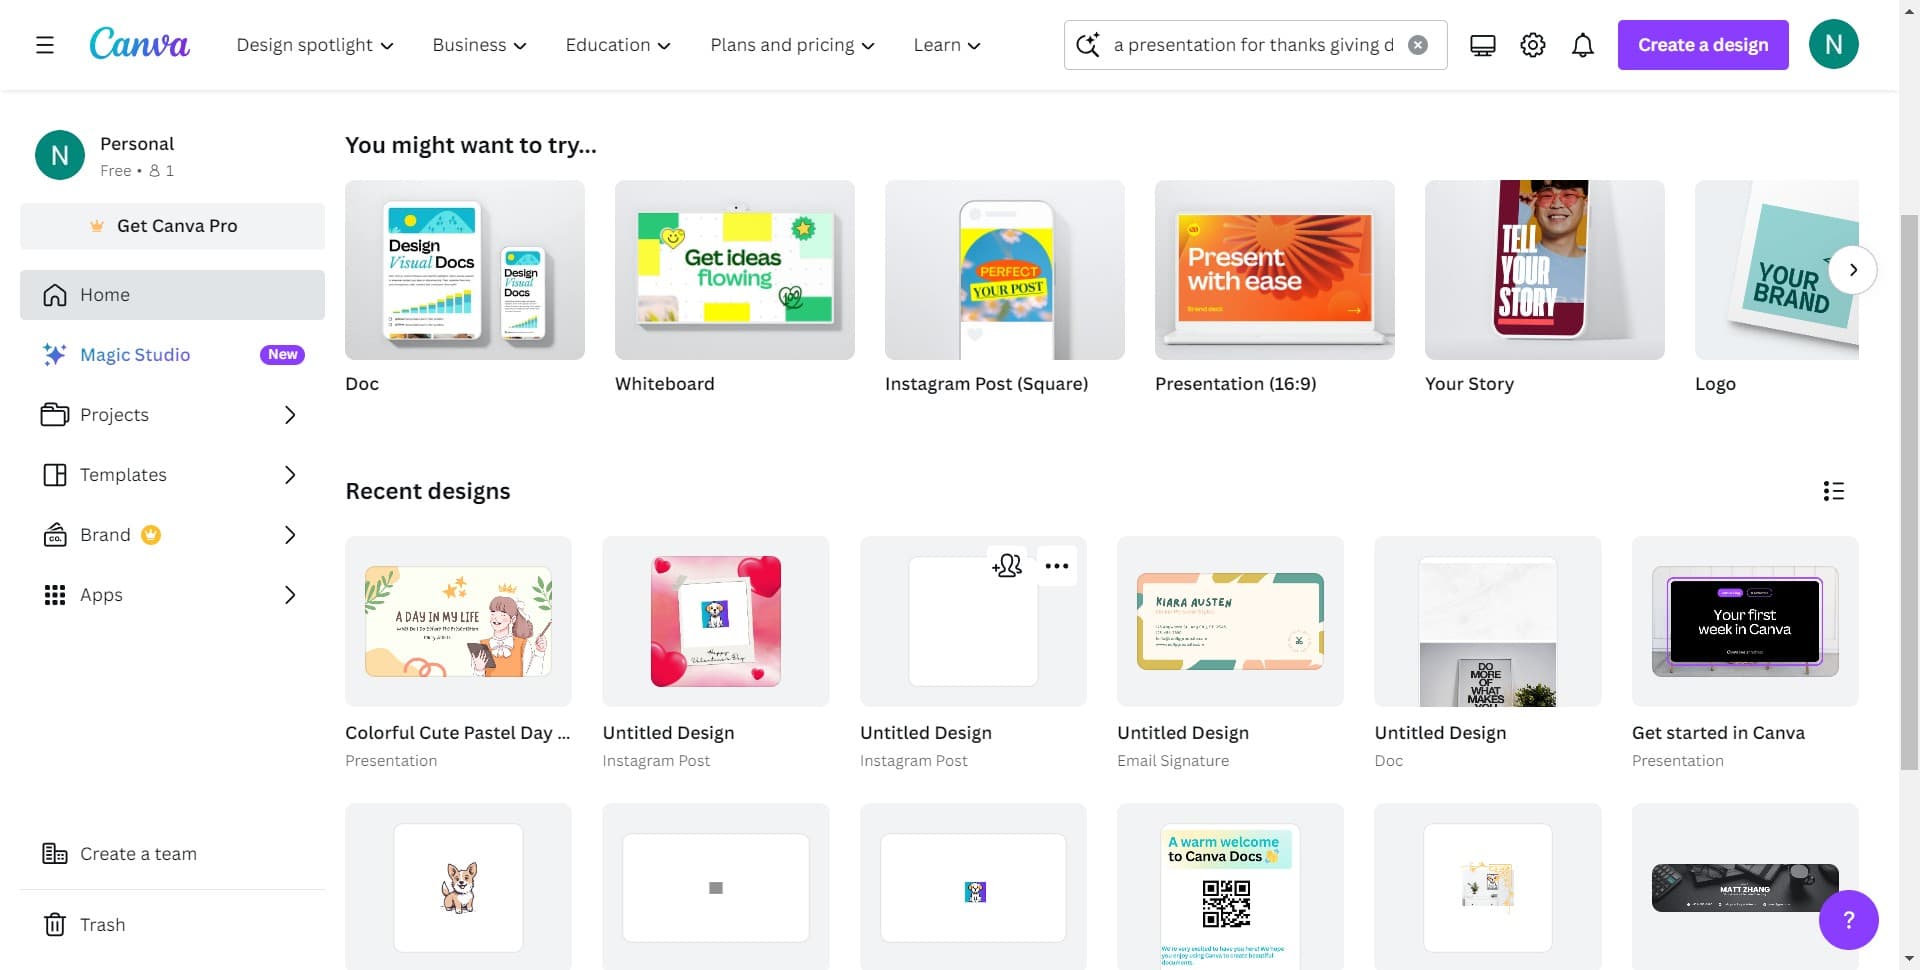
Task: Open more options on Untitled Design card
Action: 1056,566
